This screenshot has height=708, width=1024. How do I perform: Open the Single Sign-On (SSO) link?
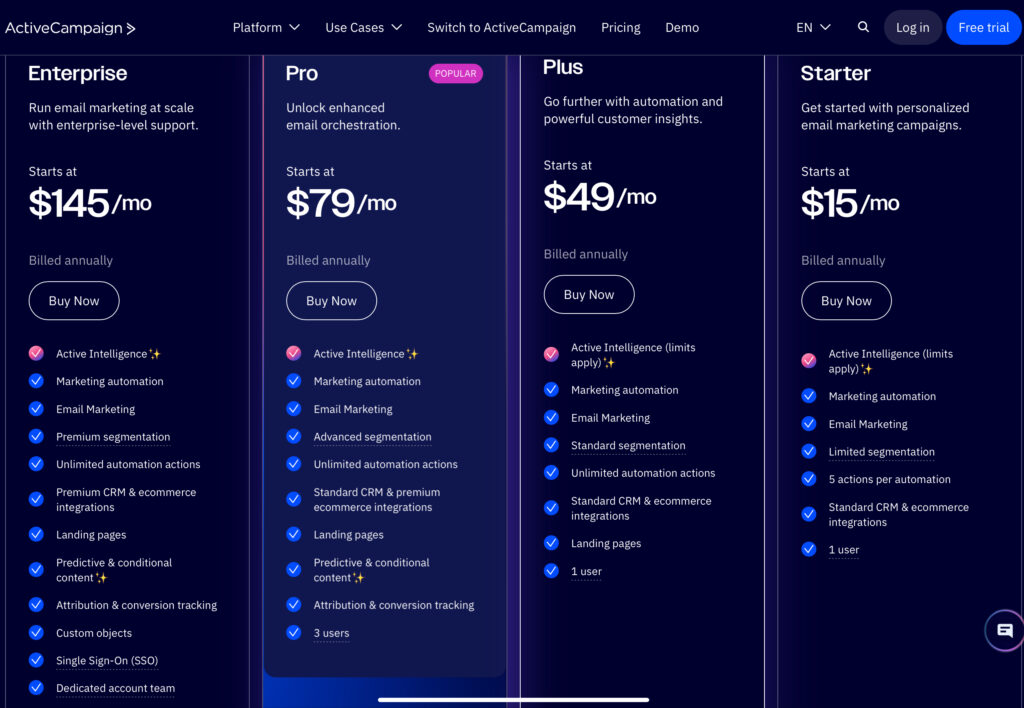point(107,661)
